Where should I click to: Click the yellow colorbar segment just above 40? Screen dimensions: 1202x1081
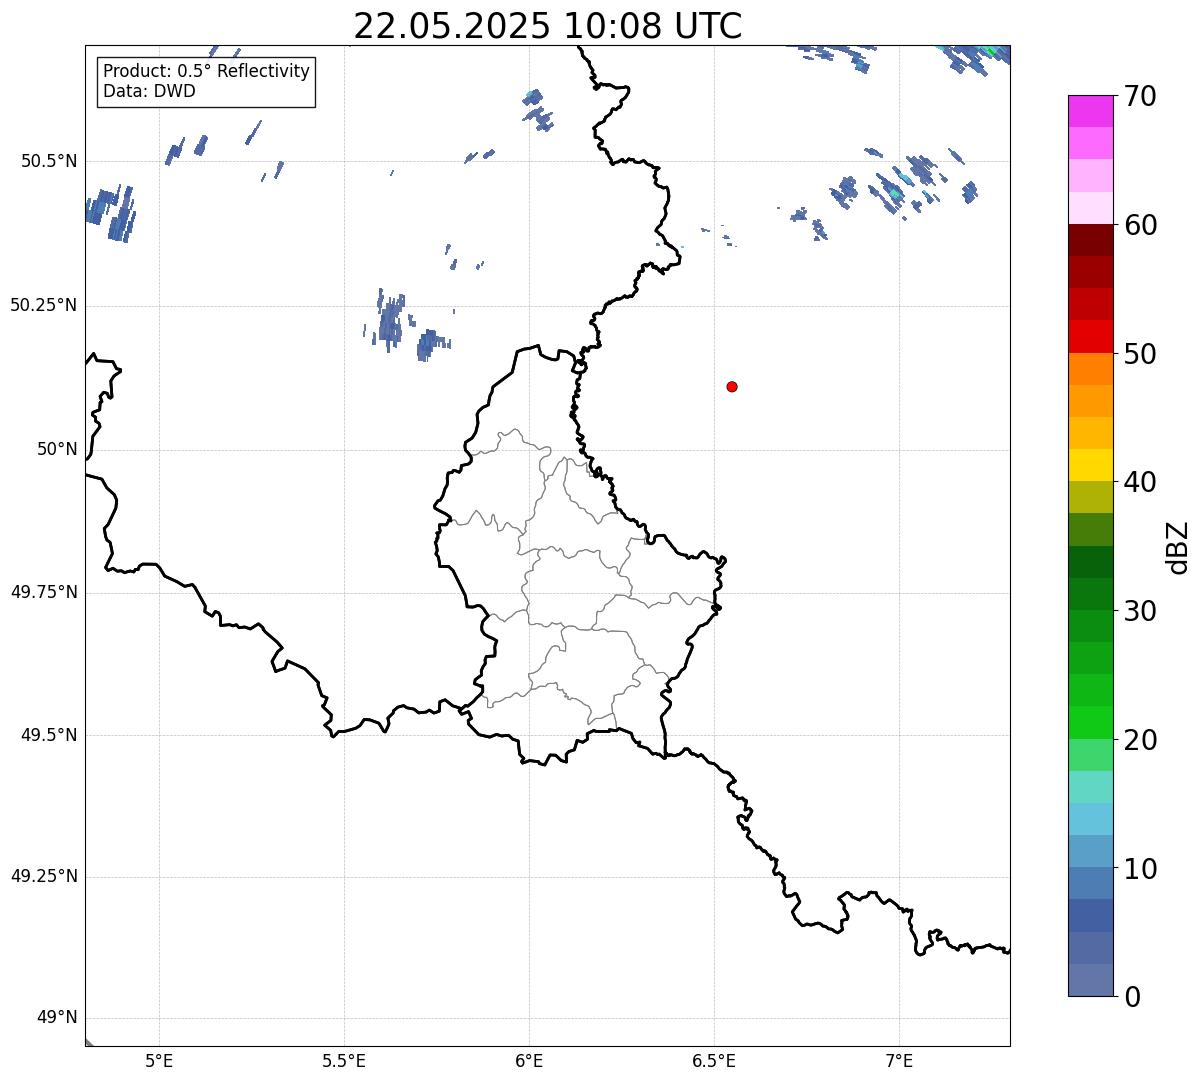click(1090, 465)
